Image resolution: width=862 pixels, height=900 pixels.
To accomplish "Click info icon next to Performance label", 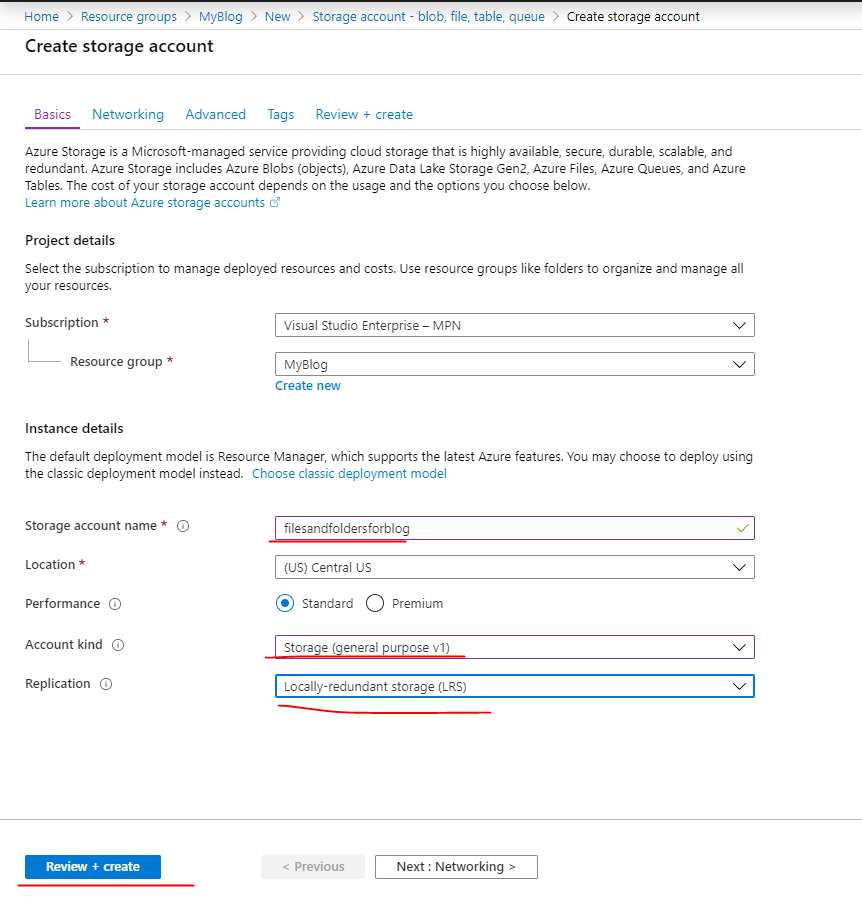I will (x=115, y=604).
